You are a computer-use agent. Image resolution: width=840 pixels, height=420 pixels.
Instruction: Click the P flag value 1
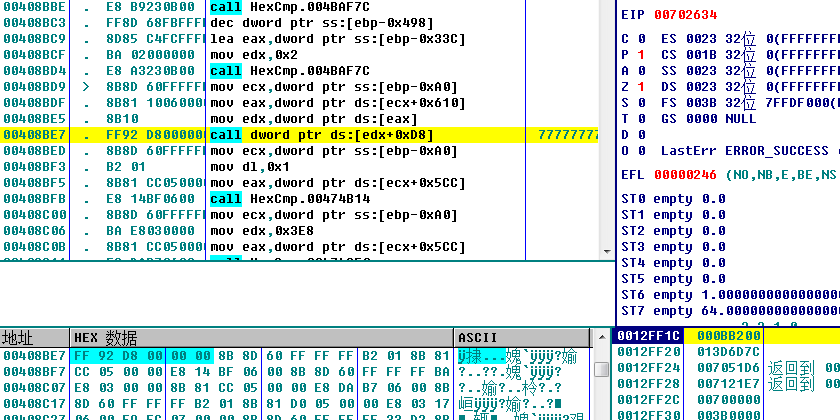[x=641, y=55]
